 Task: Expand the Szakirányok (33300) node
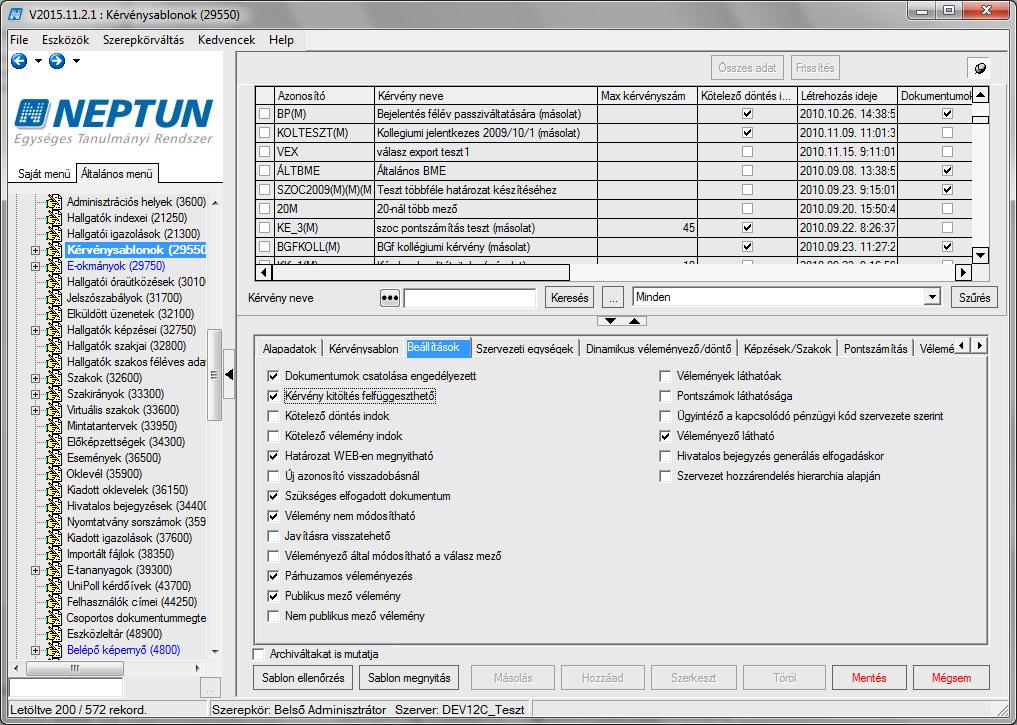(36, 394)
